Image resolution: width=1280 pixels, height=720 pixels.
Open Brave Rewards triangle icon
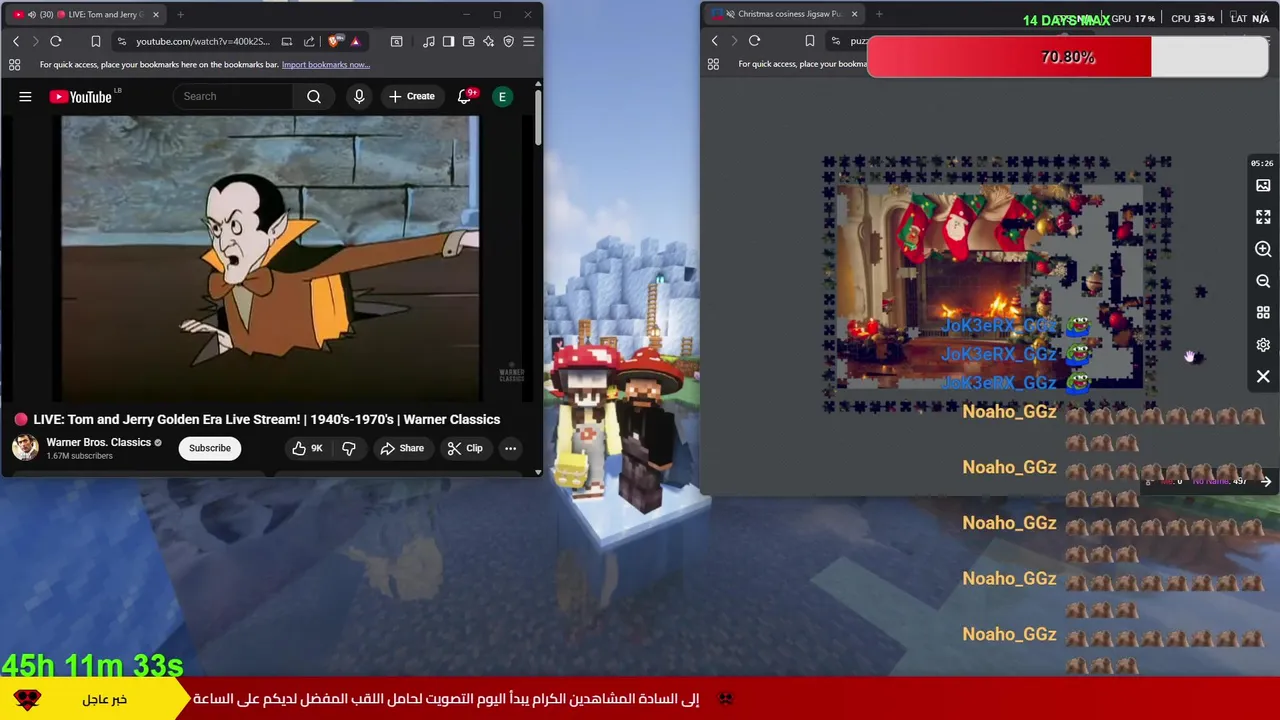(355, 41)
